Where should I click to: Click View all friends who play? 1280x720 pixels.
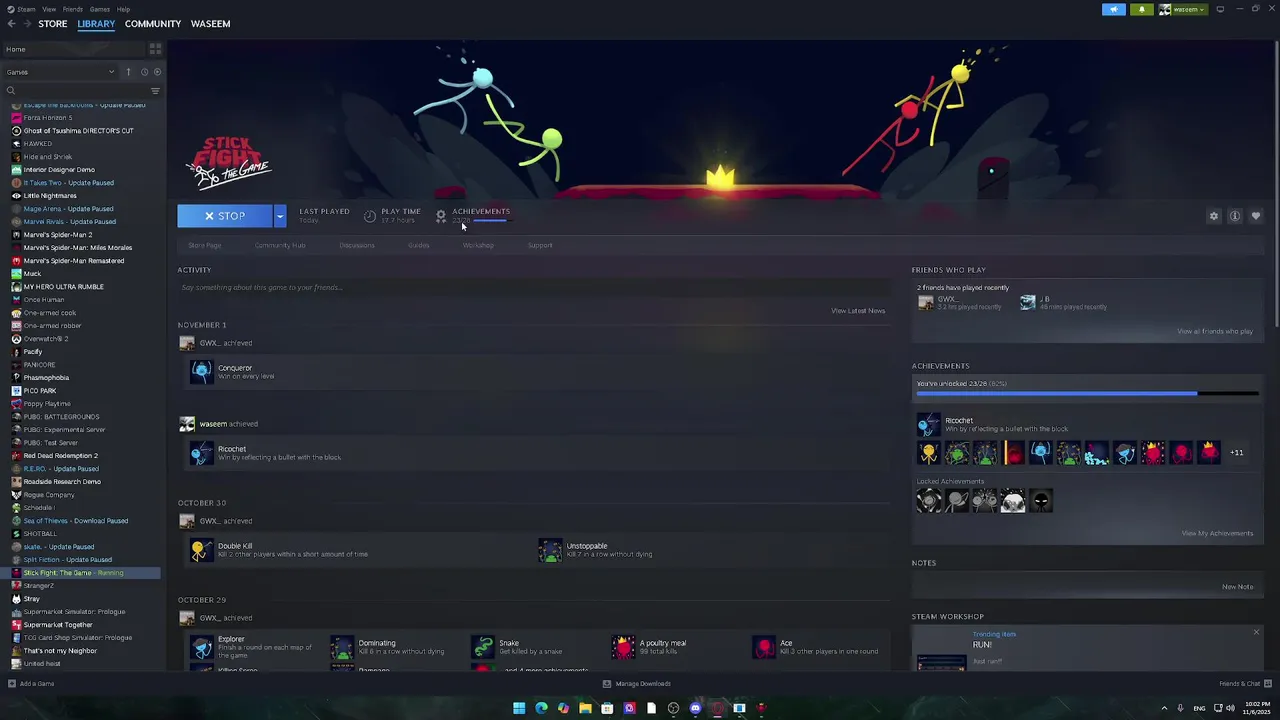(x=1215, y=331)
